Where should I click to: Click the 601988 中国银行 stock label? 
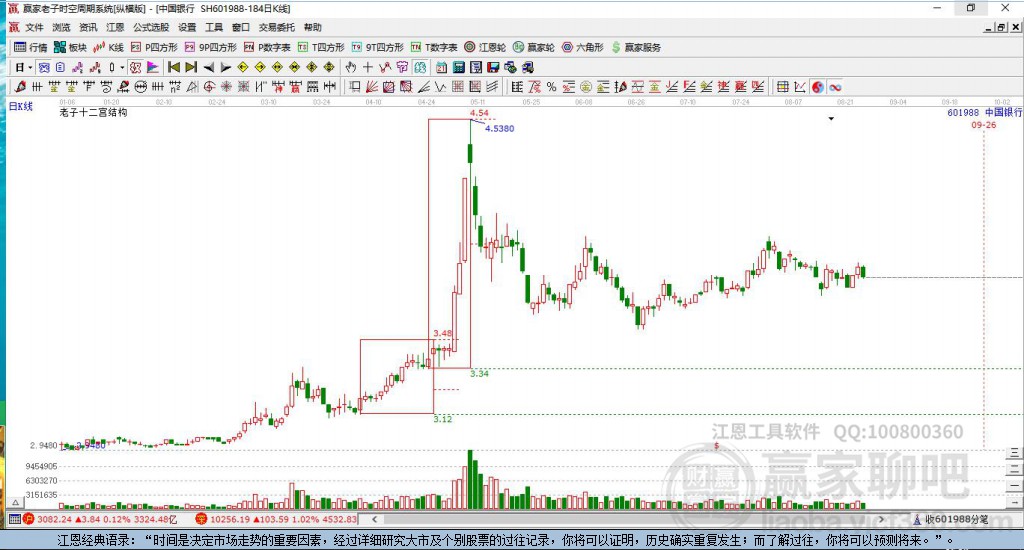(984, 112)
